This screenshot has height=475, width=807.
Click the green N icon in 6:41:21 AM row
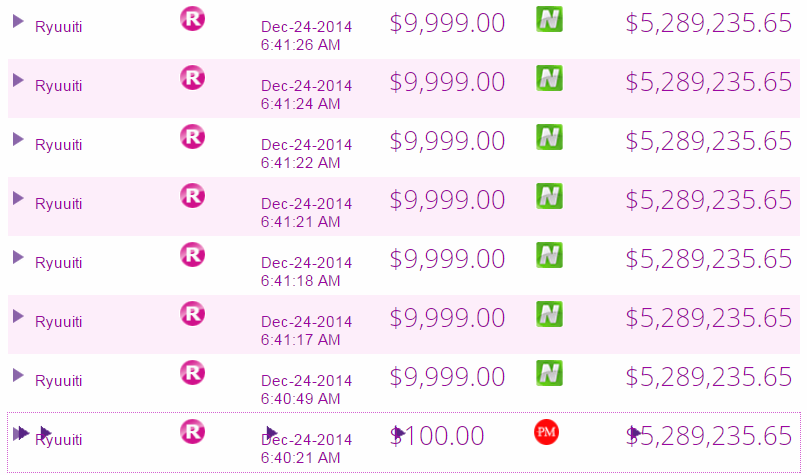pyautogui.click(x=549, y=196)
